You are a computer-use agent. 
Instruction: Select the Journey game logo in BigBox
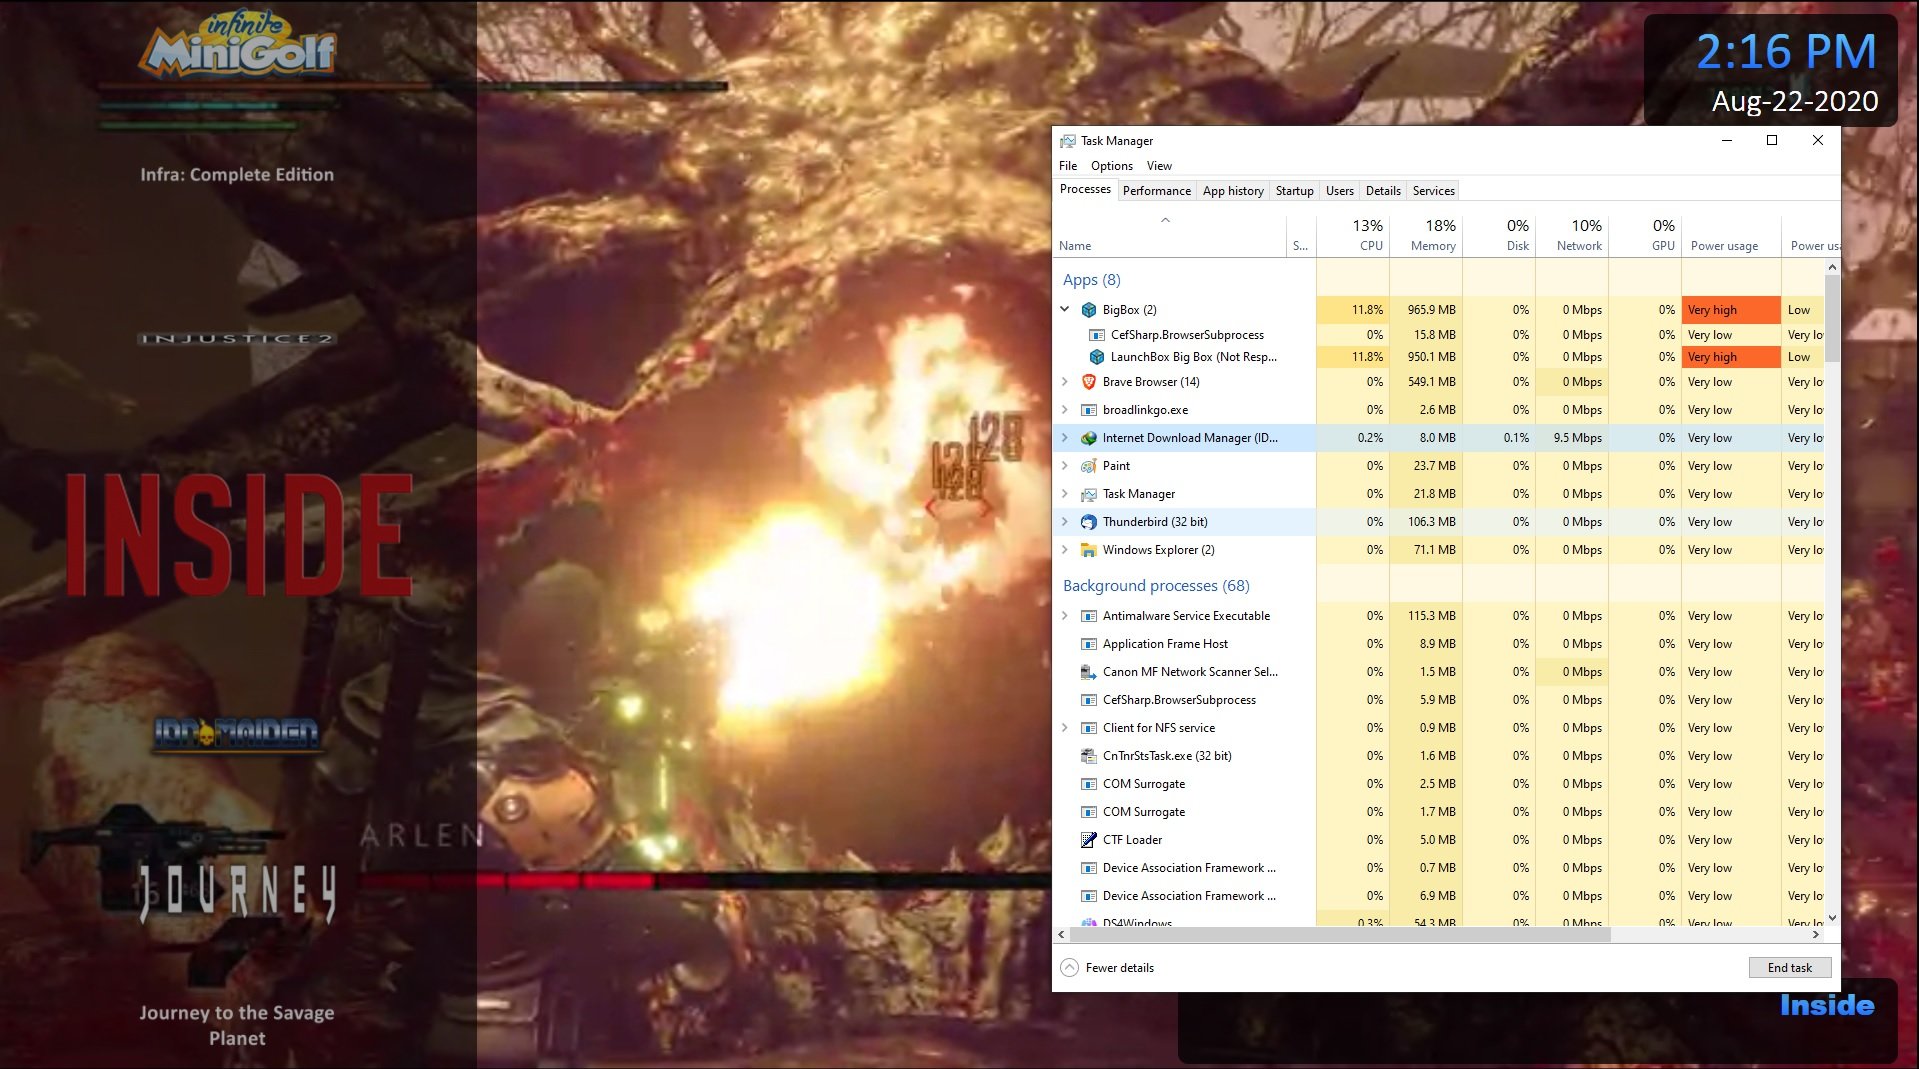pos(237,890)
